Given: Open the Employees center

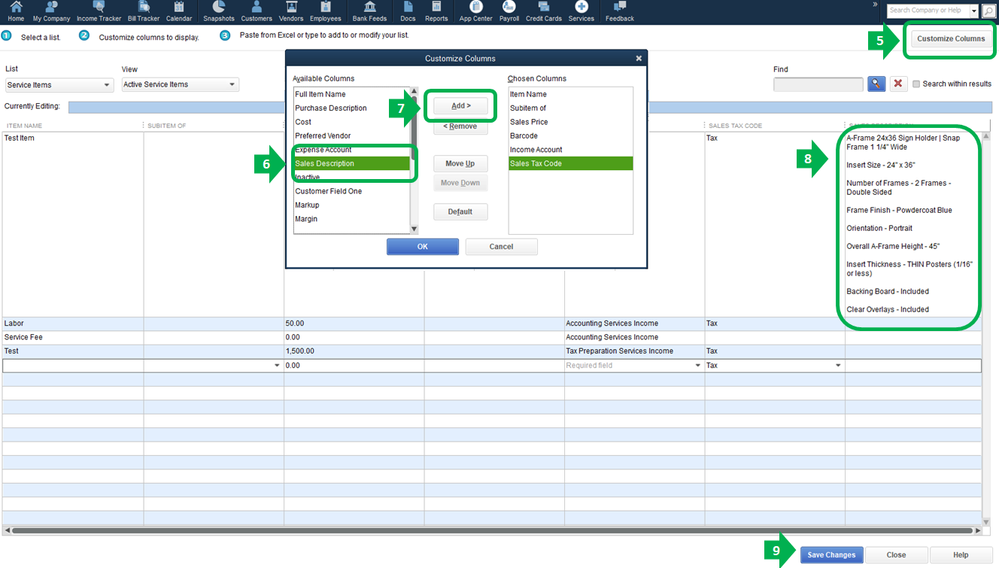Looking at the screenshot, I should tap(325, 11).
